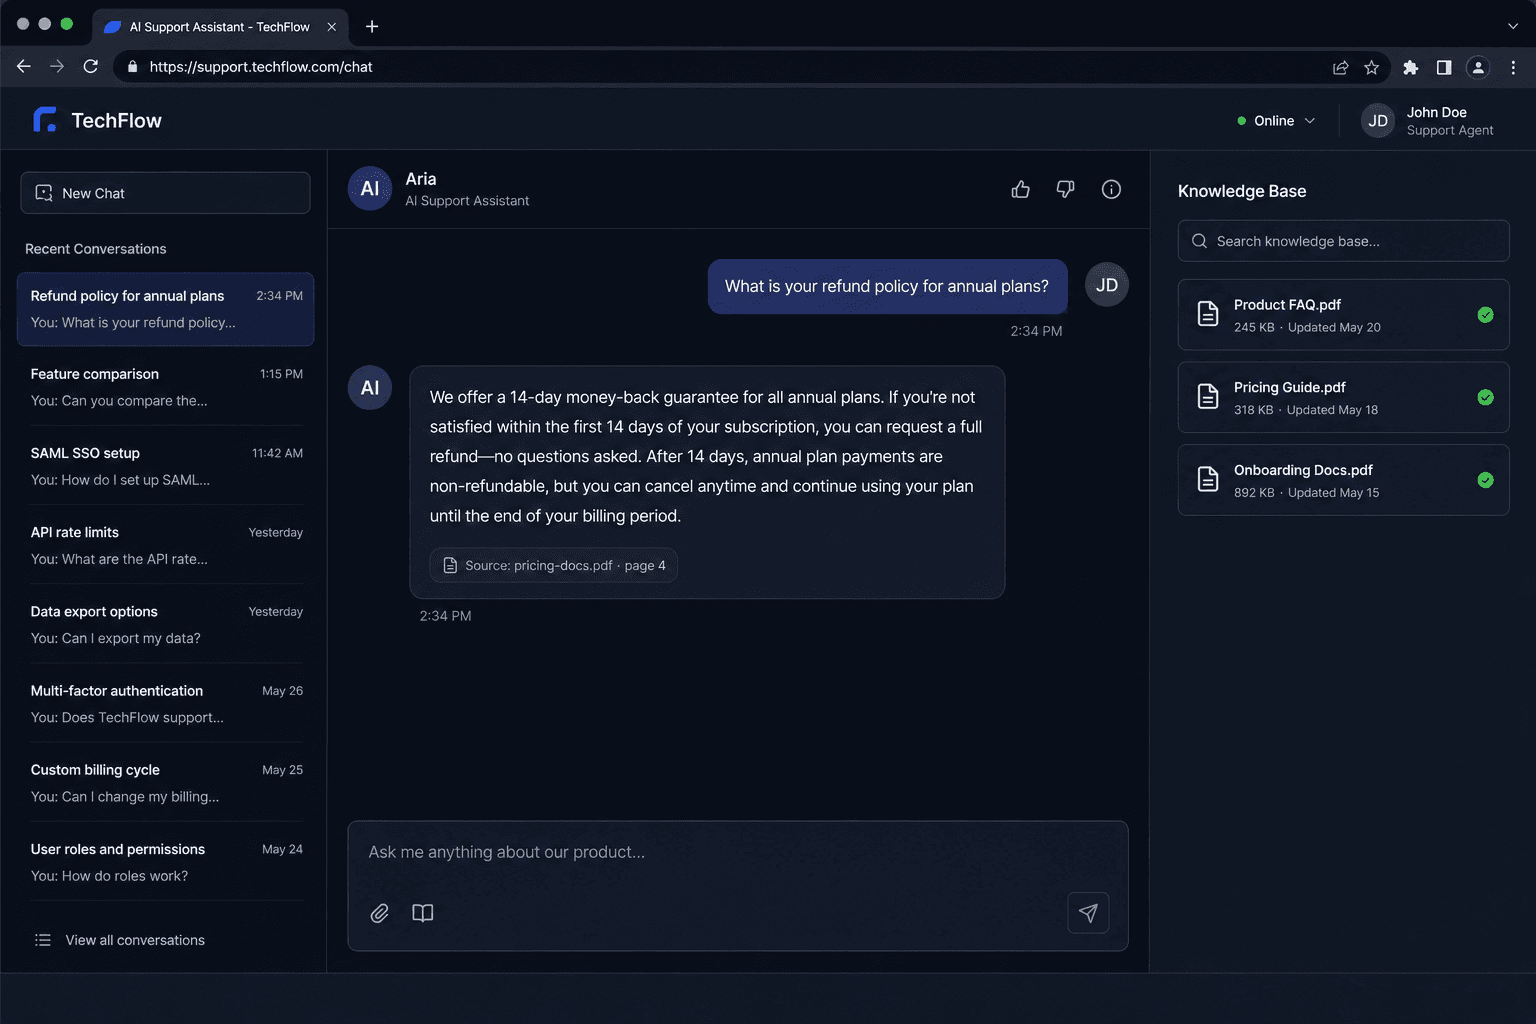Focus the Search knowledge base field
1536x1024 pixels.
pyautogui.click(x=1343, y=241)
